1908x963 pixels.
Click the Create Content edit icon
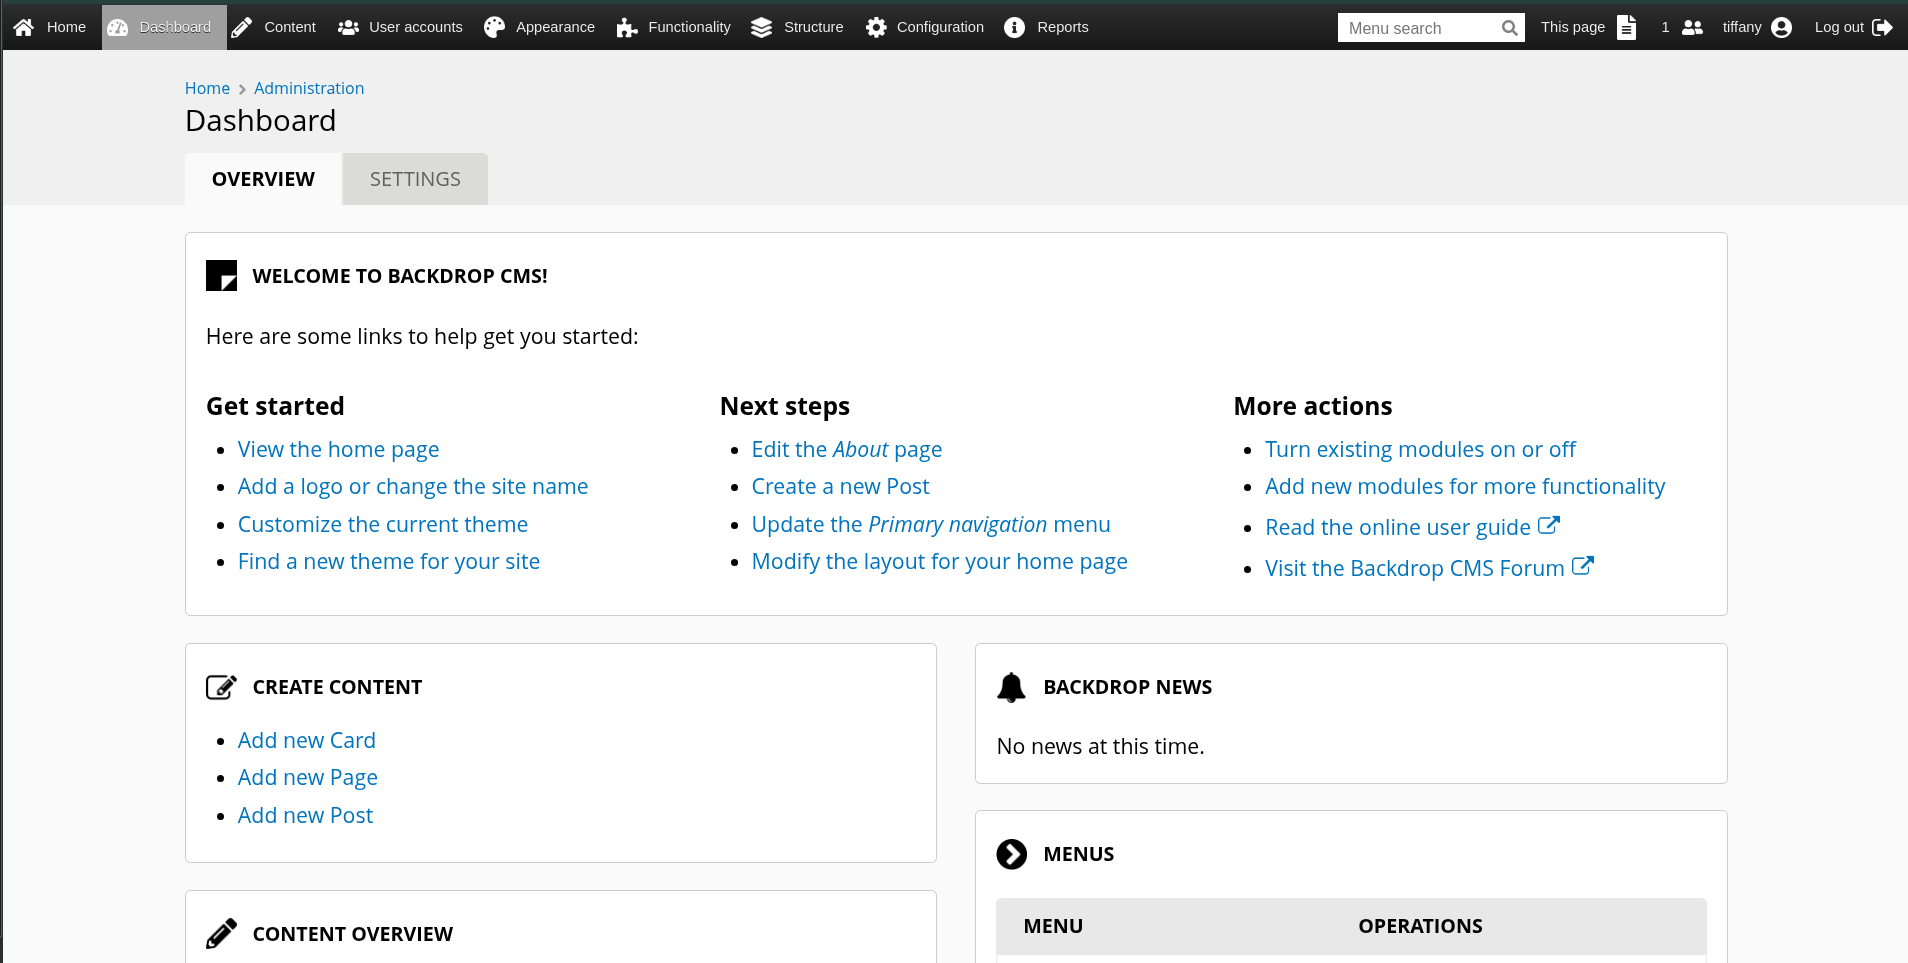221,687
